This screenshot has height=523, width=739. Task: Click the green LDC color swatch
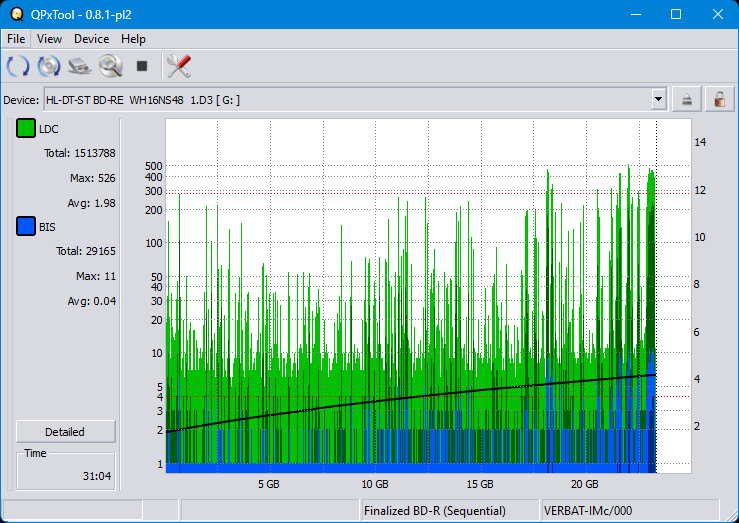26,129
